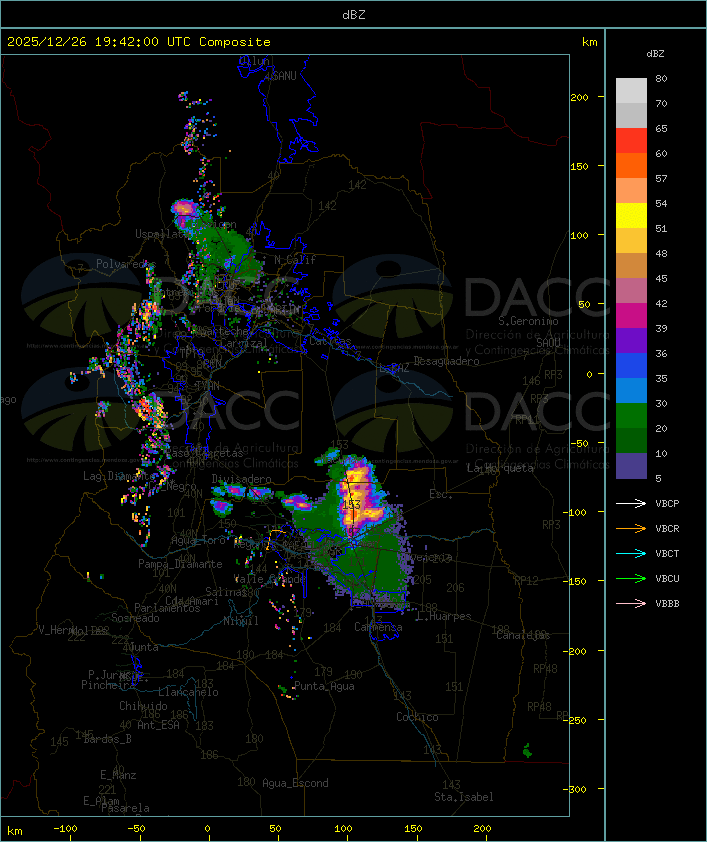Image resolution: width=707 pixels, height=842 pixels.
Task: Click the E_Manz map label
Action: tap(118, 775)
